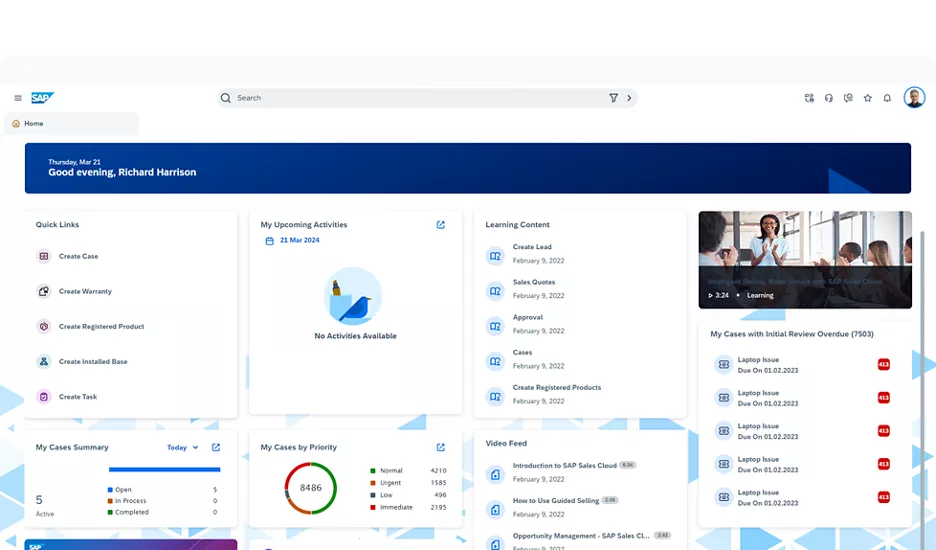Screen dimensions: 936x550
Task: Open the headset support icon in header
Action: (829, 98)
